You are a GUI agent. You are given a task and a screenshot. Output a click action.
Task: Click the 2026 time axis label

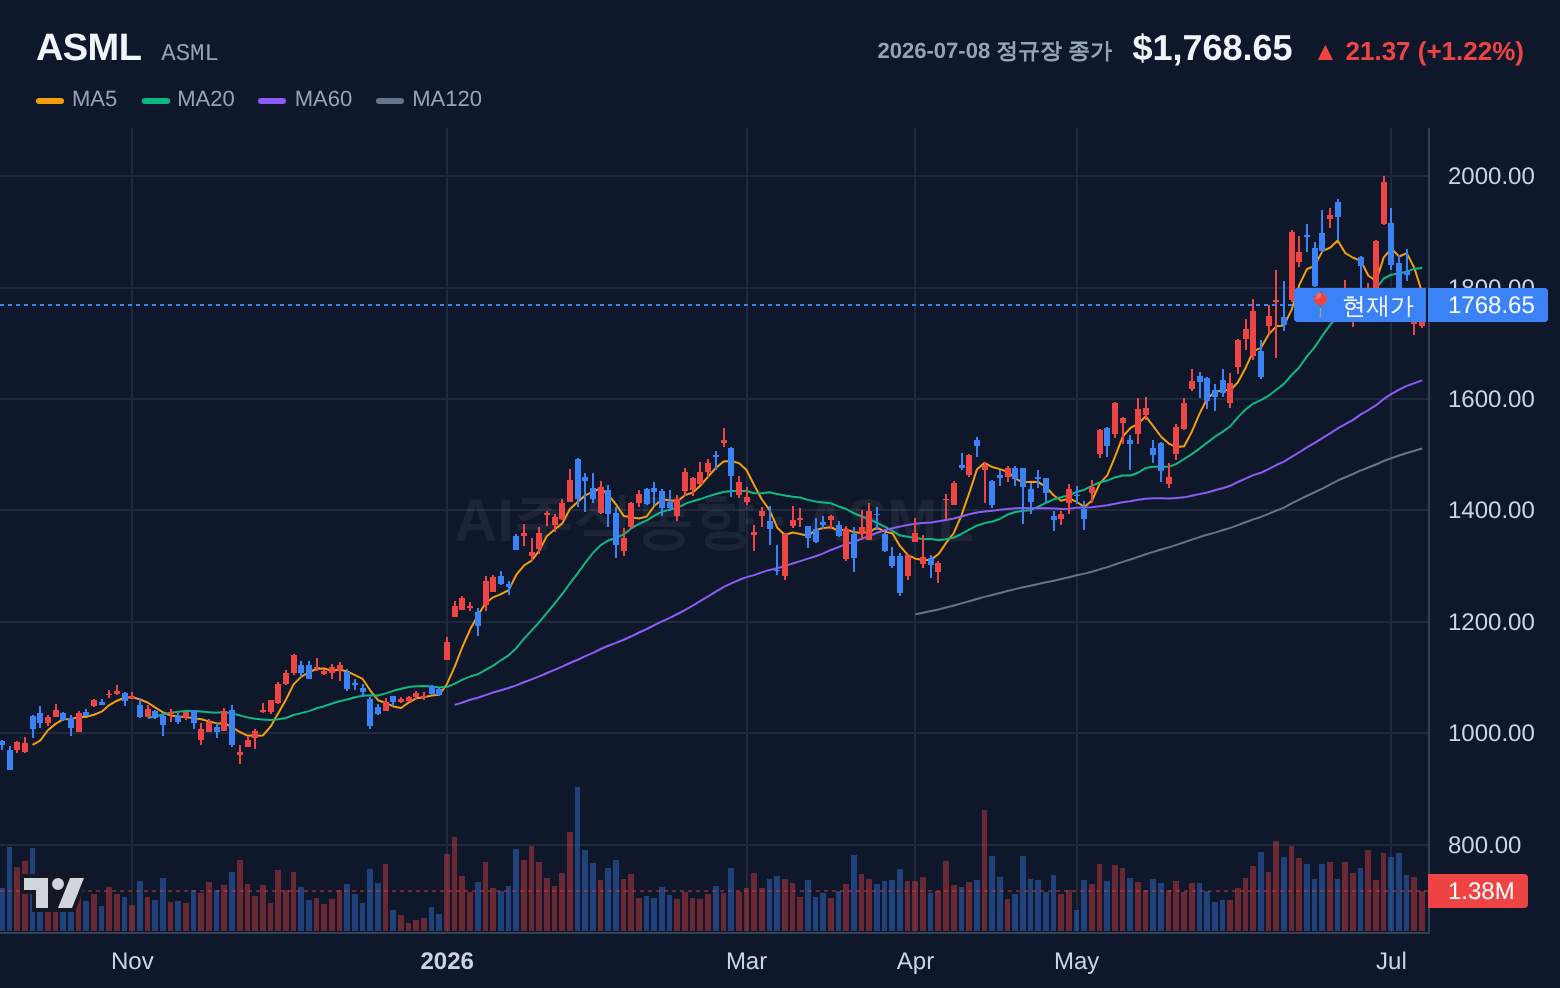[x=447, y=961]
